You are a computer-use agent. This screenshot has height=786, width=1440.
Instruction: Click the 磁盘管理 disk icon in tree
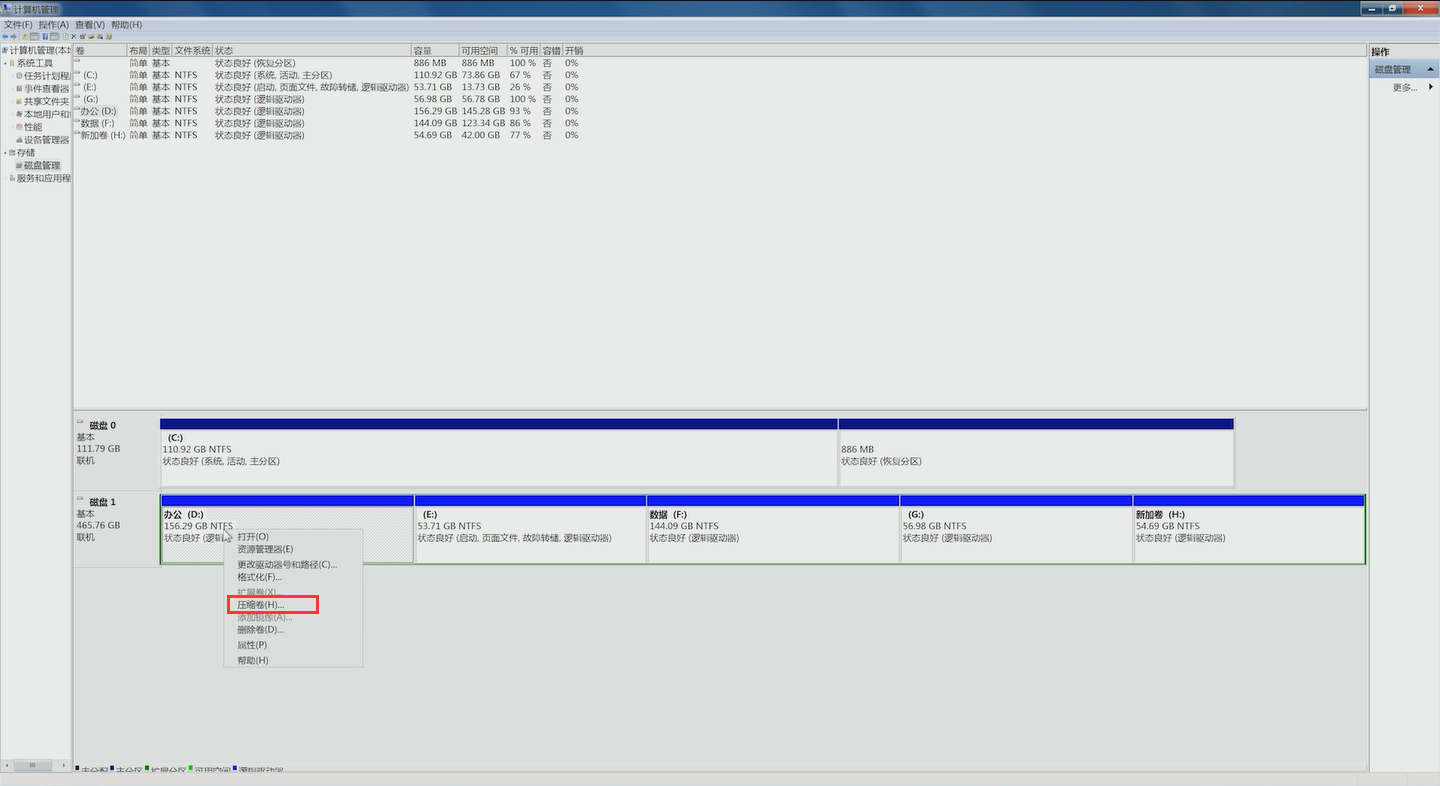19,165
